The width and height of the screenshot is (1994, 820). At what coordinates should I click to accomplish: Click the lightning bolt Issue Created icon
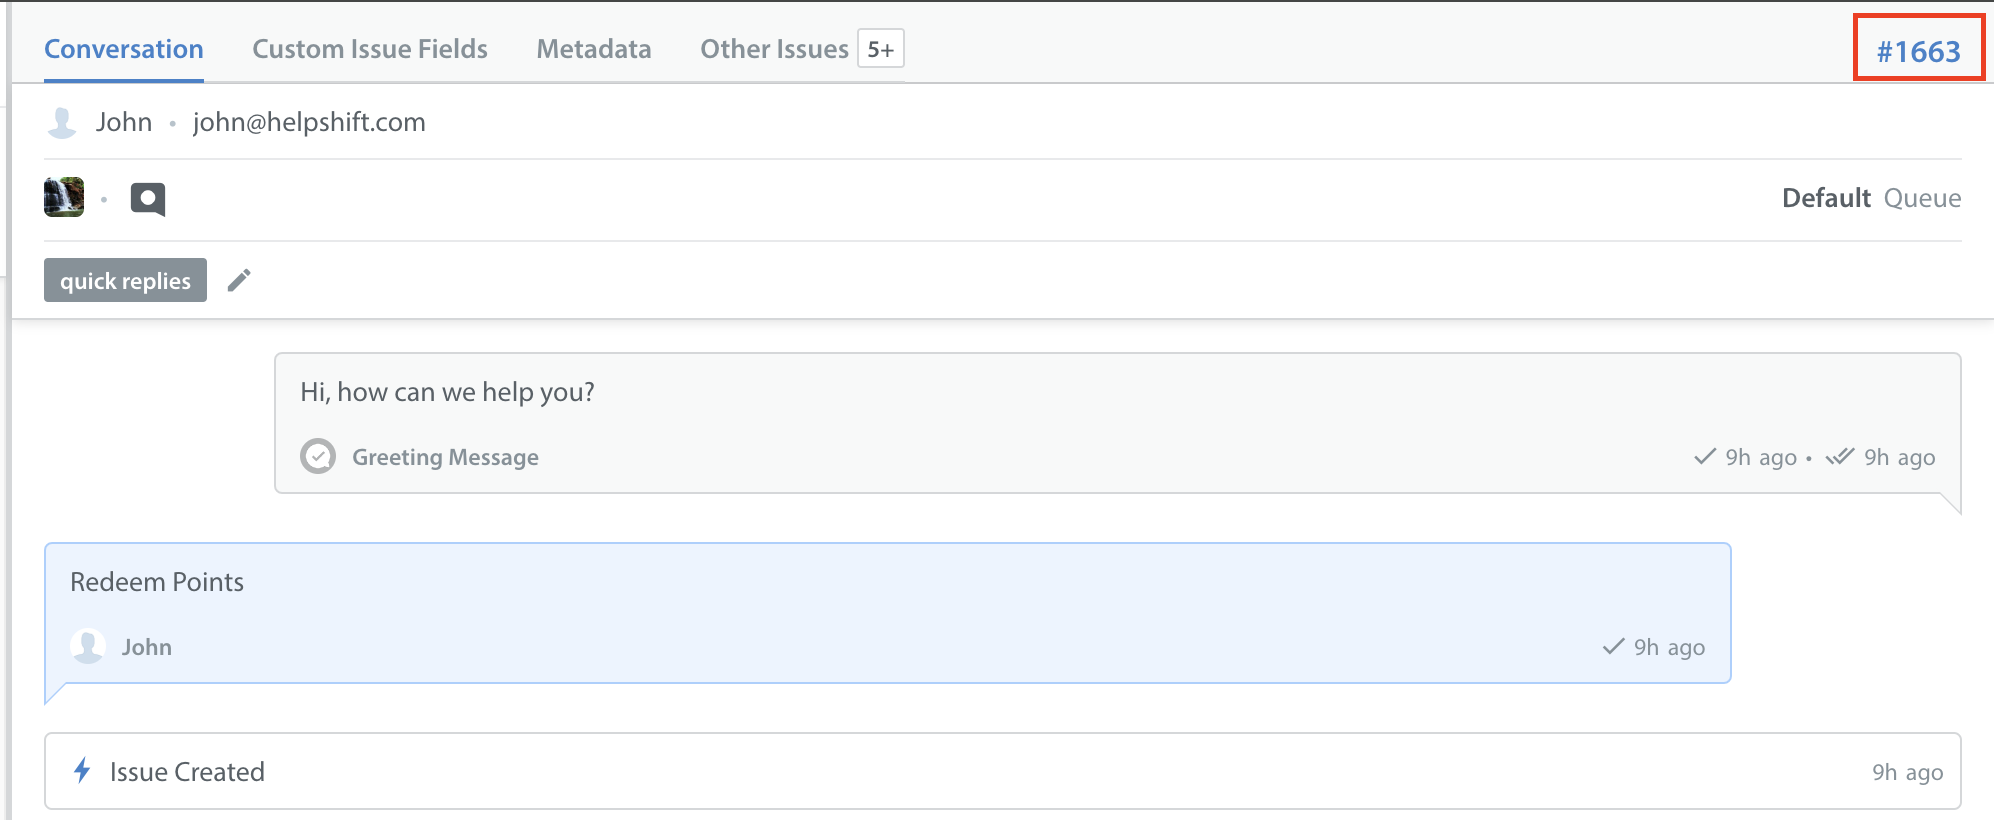(x=83, y=770)
